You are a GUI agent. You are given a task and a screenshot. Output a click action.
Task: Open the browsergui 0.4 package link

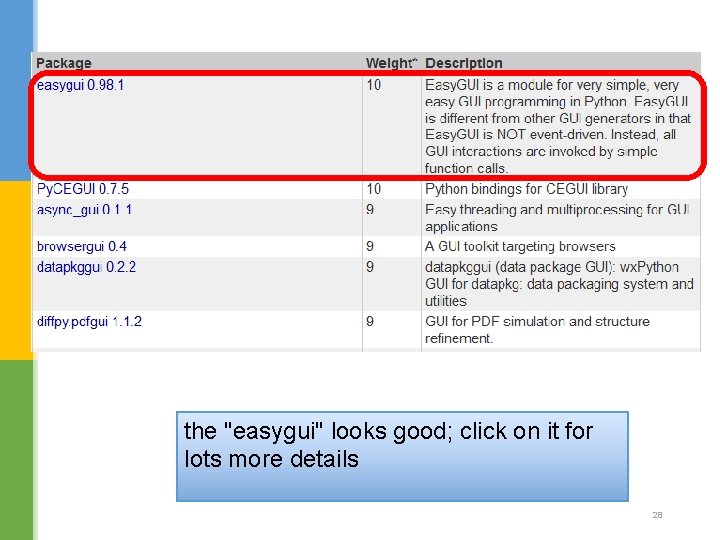pos(82,247)
